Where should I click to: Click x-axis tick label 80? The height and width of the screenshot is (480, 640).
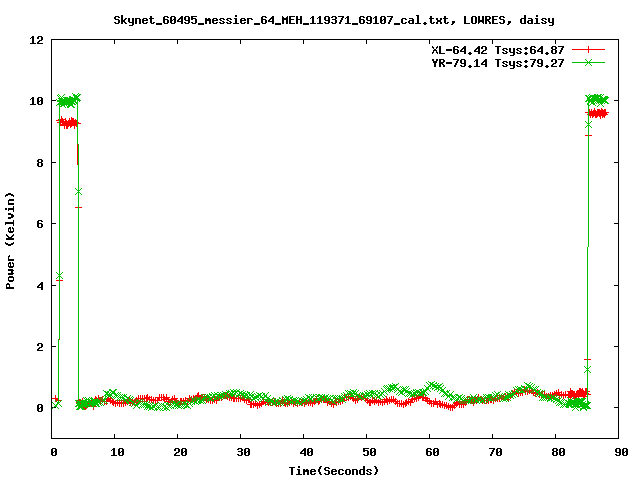(558, 452)
